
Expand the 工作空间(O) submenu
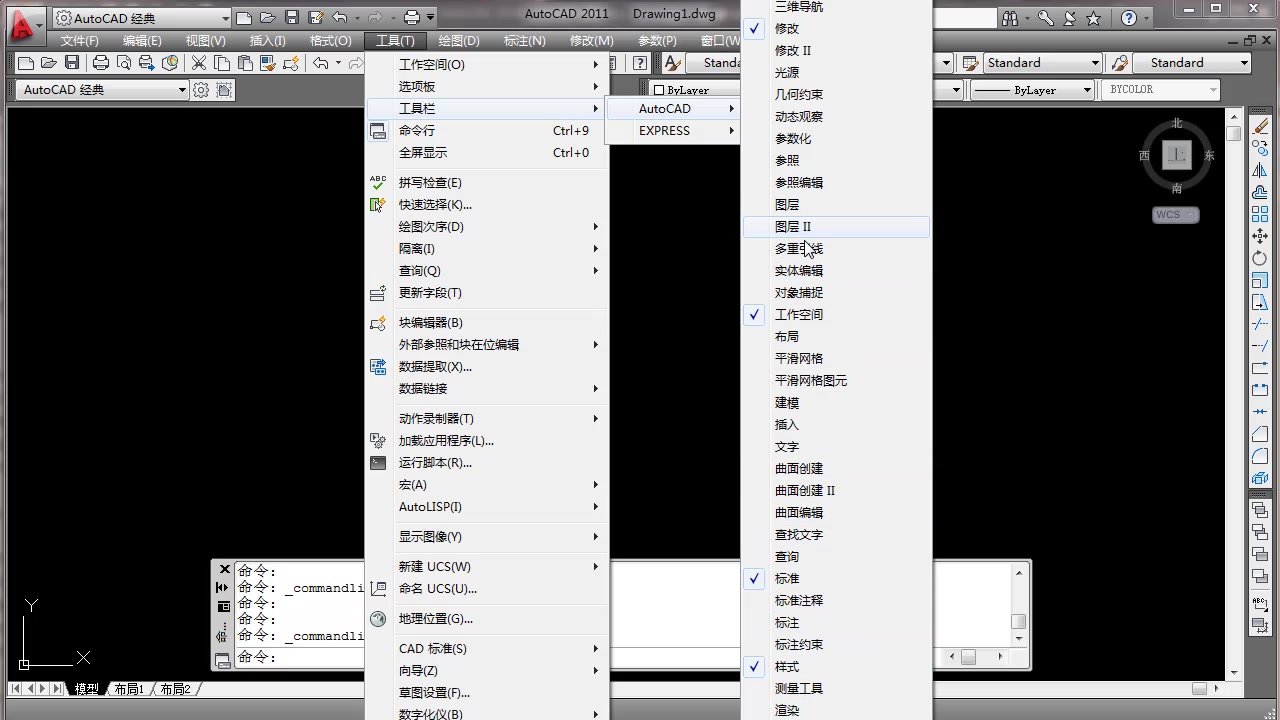tap(487, 65)
